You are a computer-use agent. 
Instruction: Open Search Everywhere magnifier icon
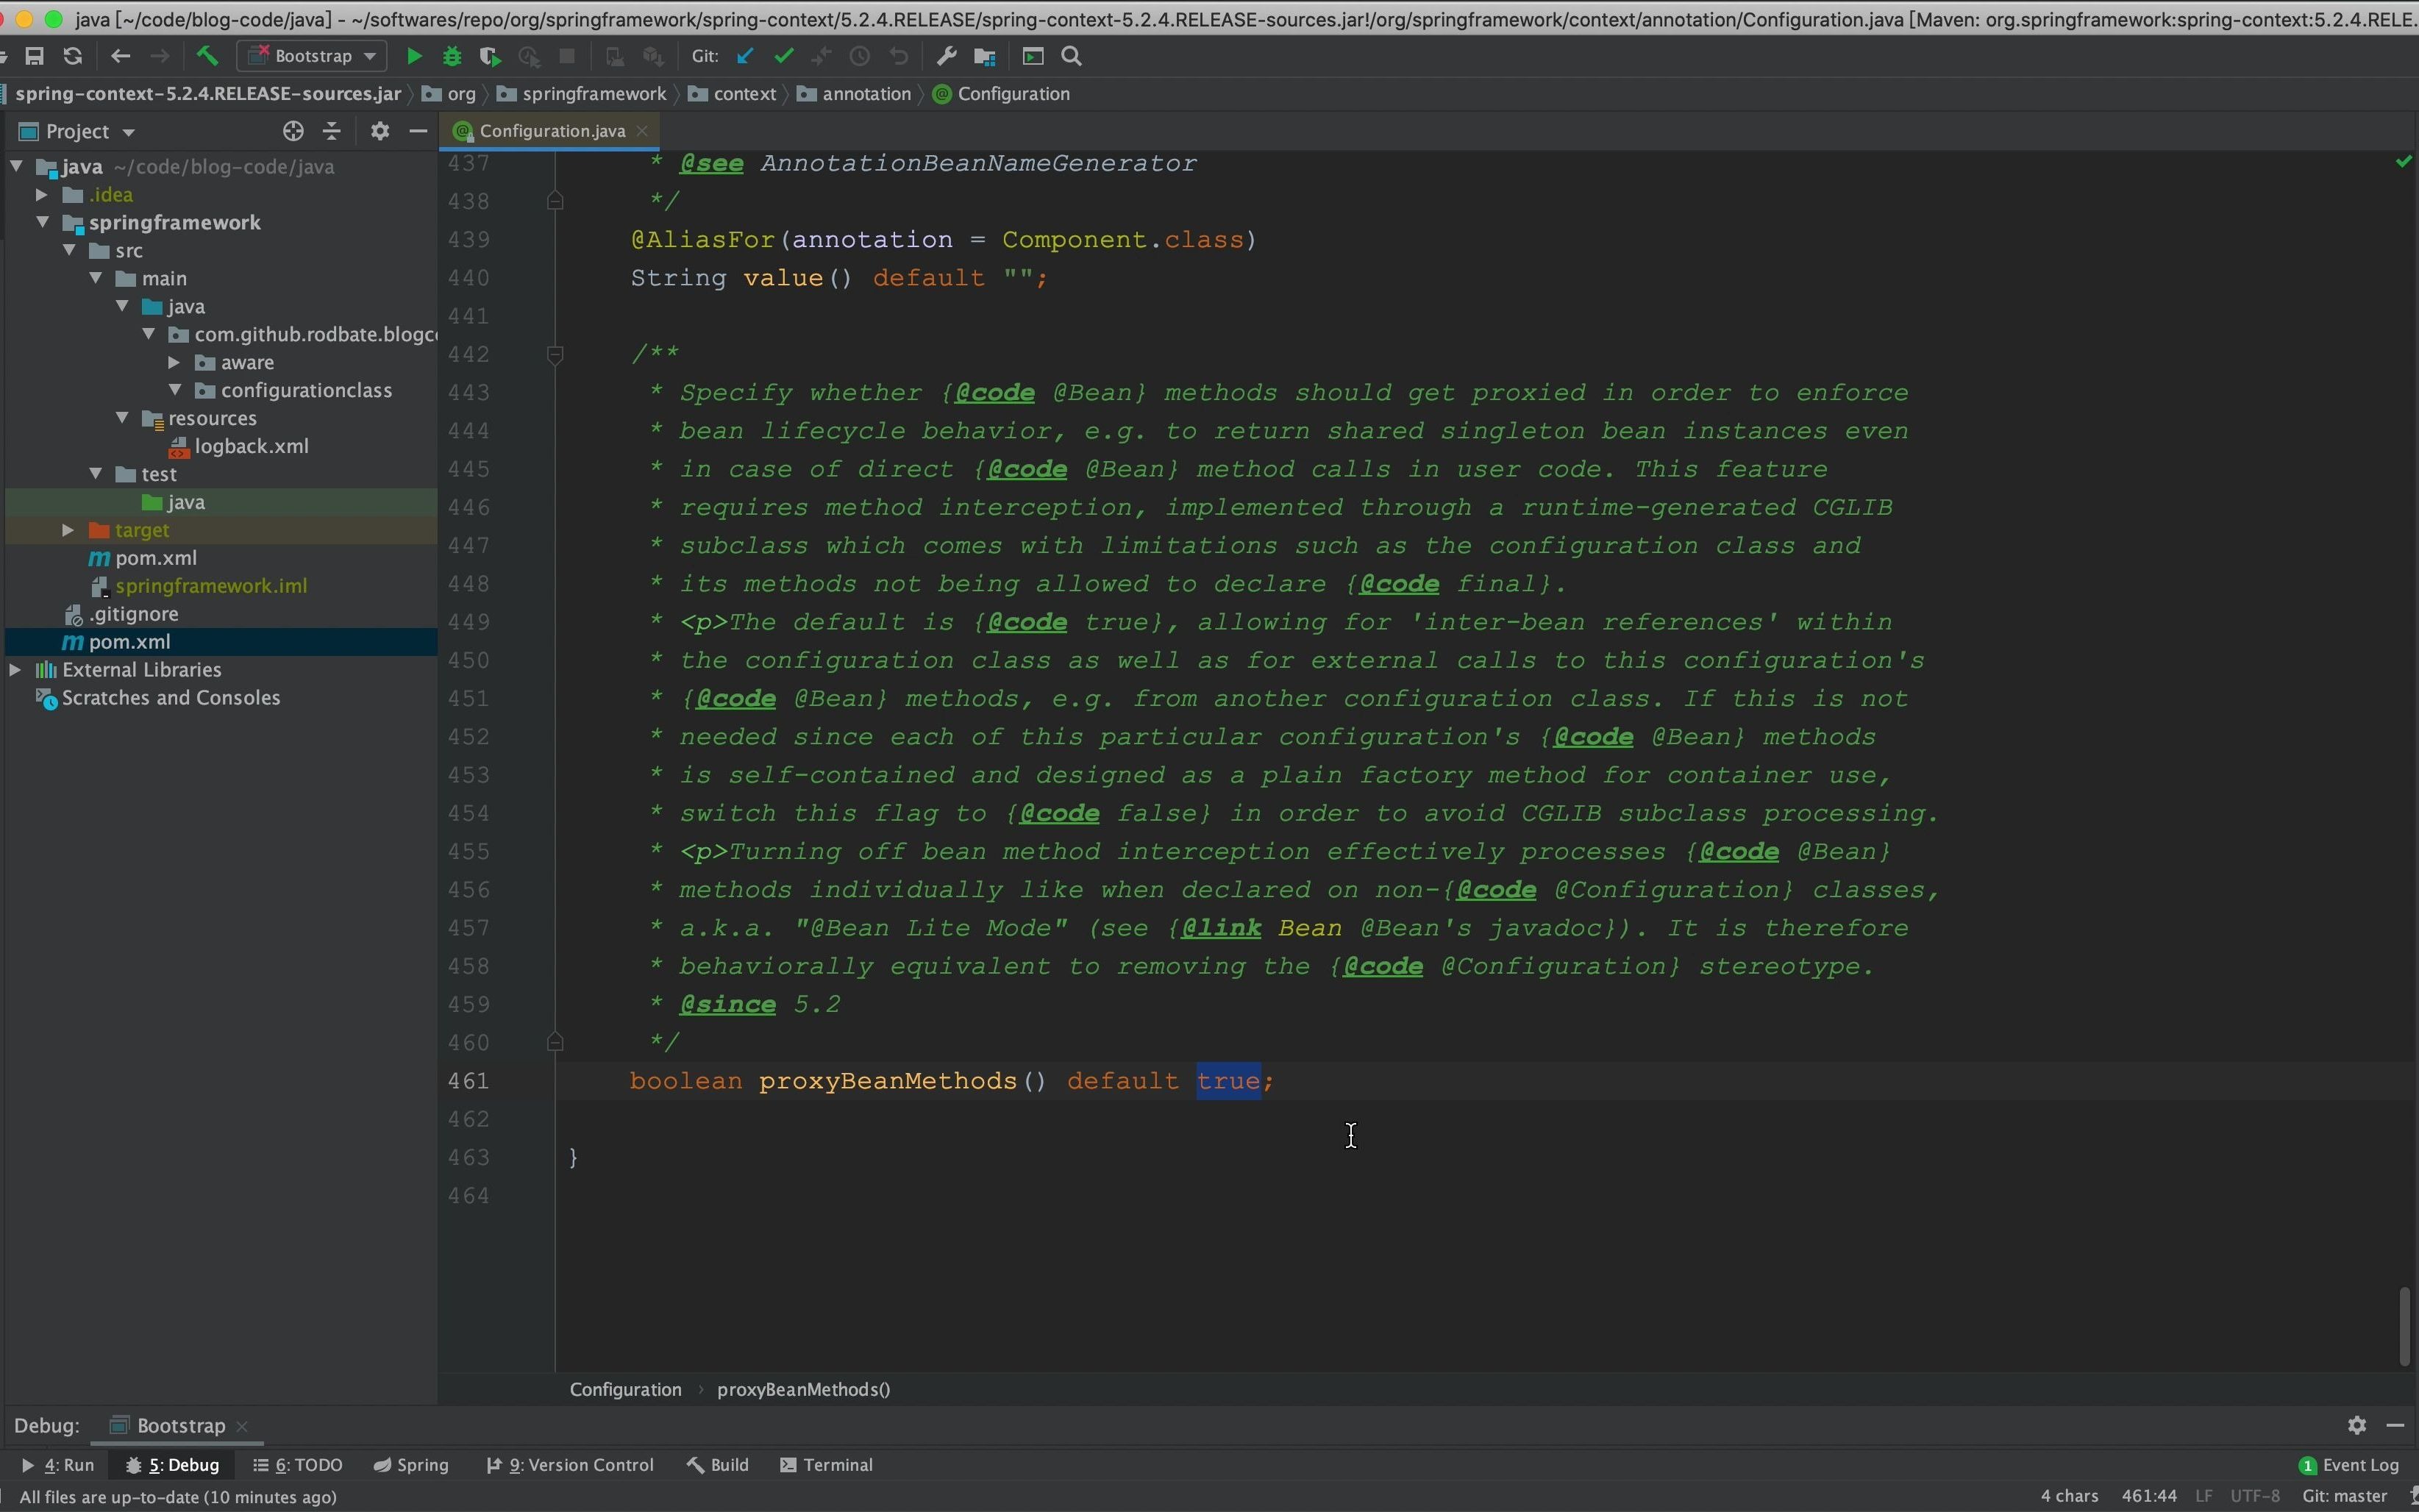coord(1072,57)
